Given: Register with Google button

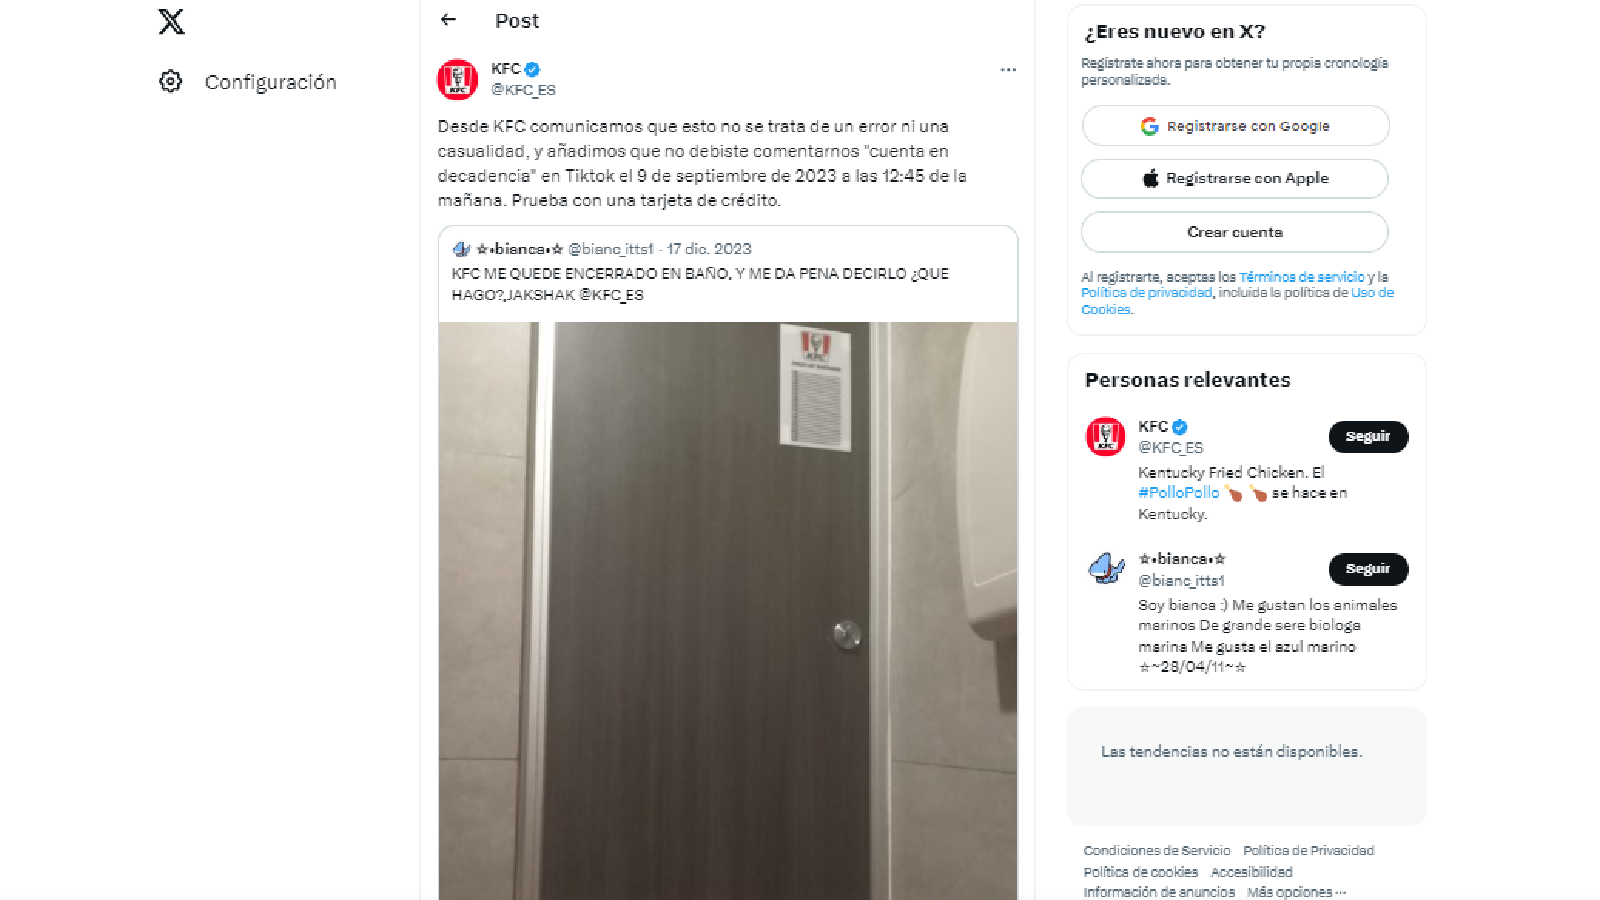Looking at the screenshot, I should pos(1235,126).
